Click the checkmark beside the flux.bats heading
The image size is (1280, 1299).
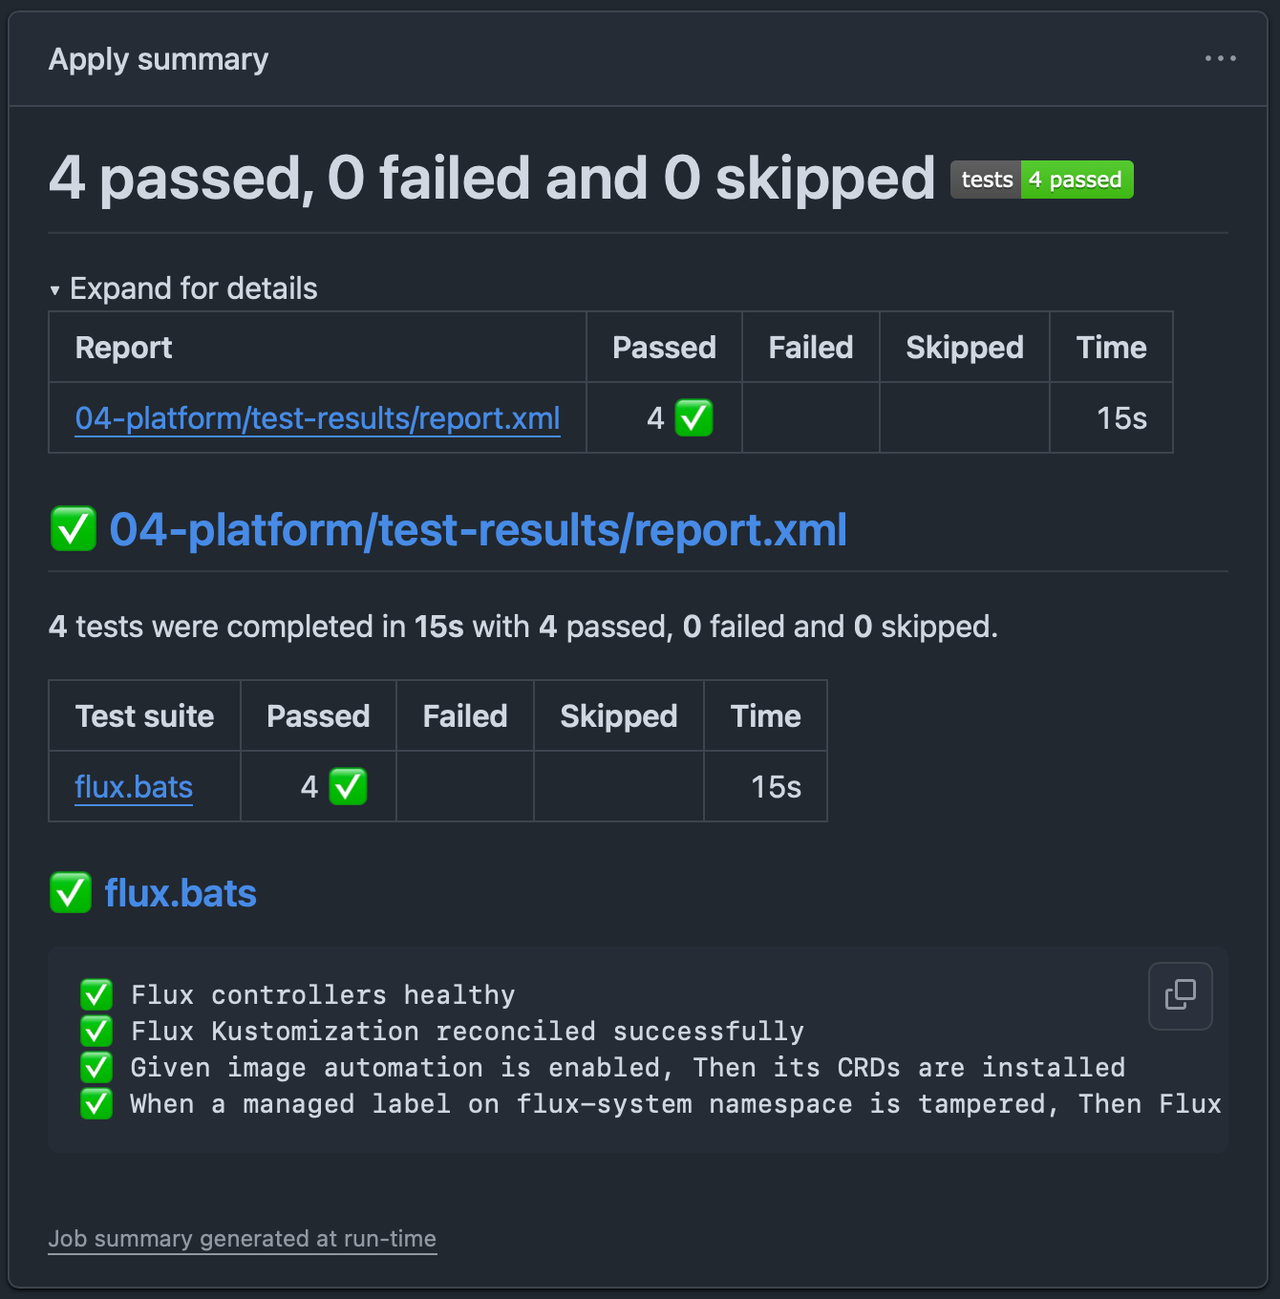click(70, 893)
